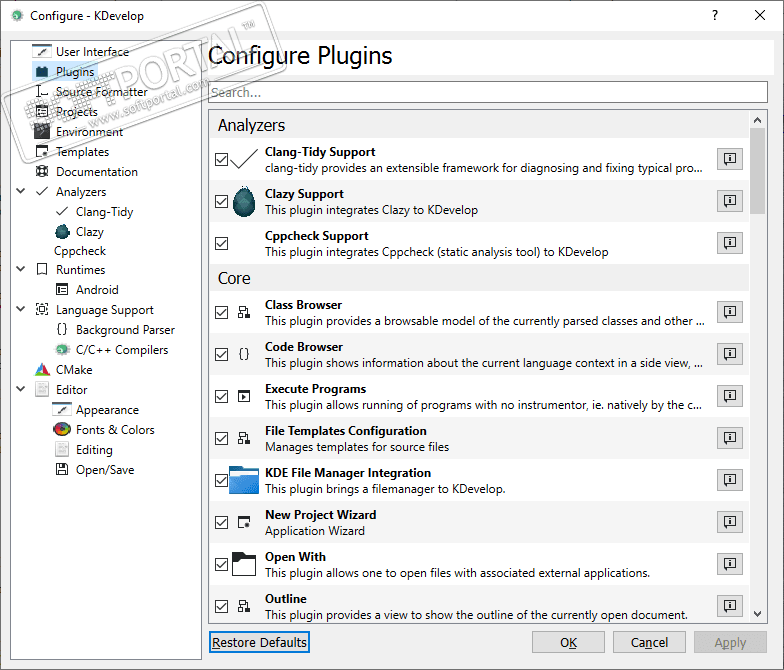Collapse the Runtimes tree node
Image resolution: width=784 pixels, height=670 pixels.
tap(21, 269)
